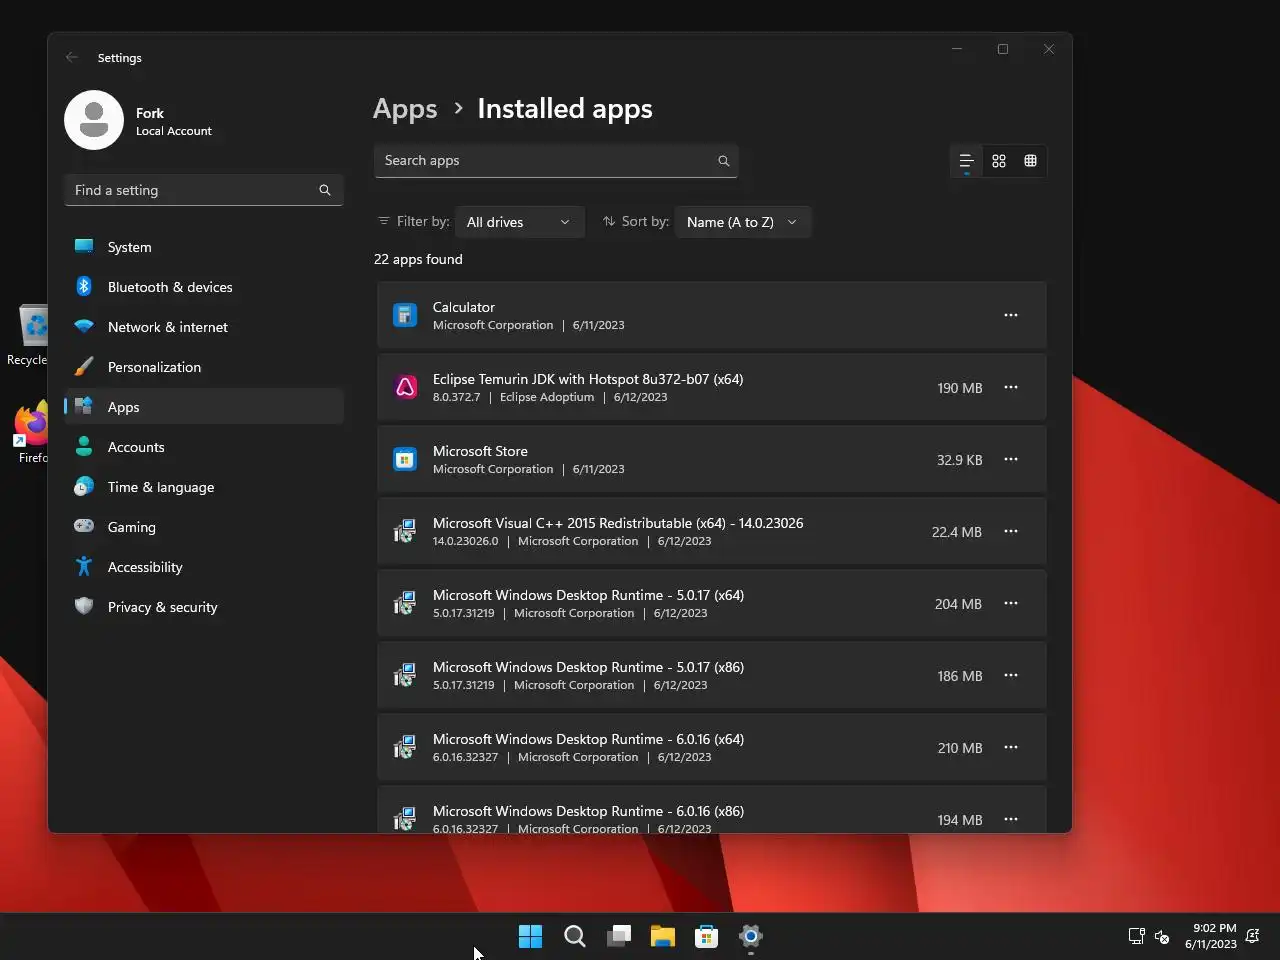Click the taskbar clock showing 9:02 PM

pos(1210,936)
